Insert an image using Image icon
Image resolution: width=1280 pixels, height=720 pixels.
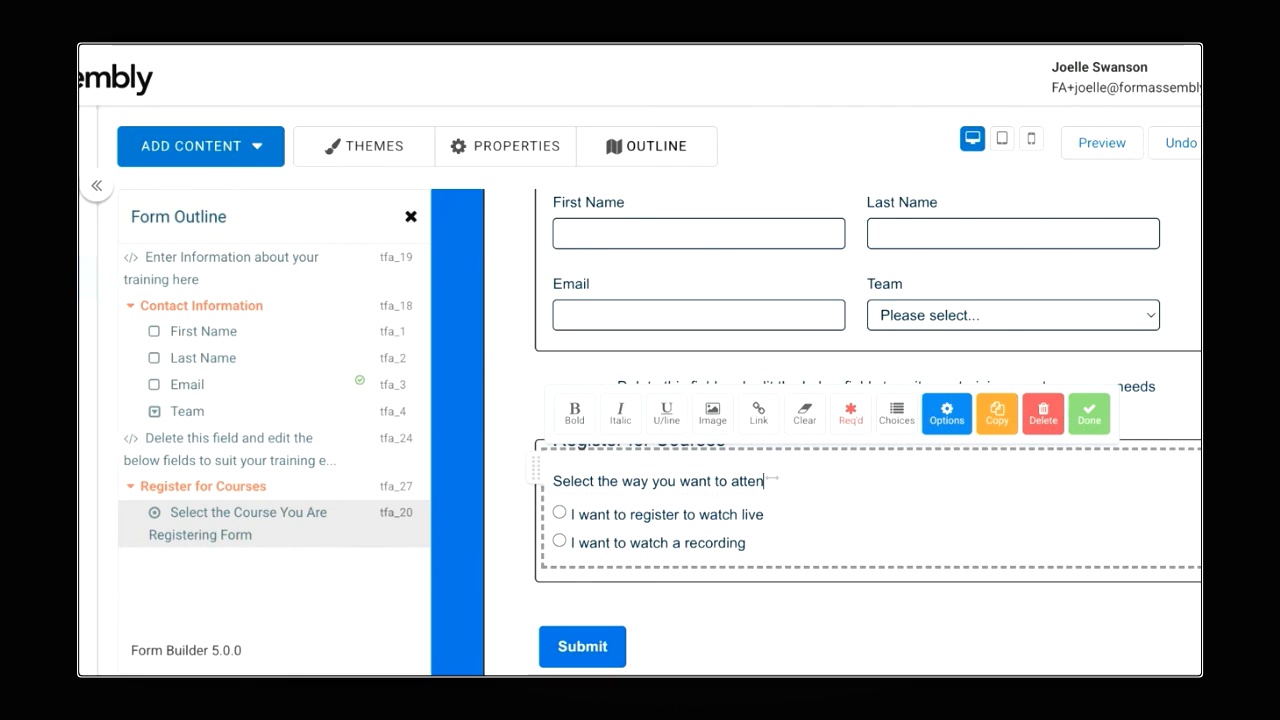pos(712,412)
